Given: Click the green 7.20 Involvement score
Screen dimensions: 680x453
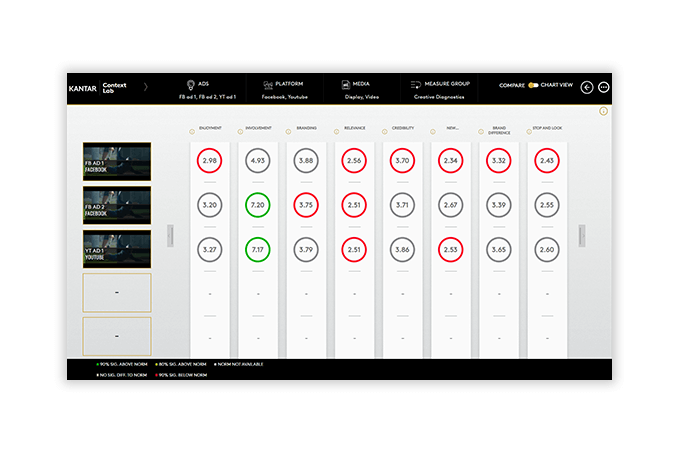Looking at the screenshot, I should click(x=257, y=204).
